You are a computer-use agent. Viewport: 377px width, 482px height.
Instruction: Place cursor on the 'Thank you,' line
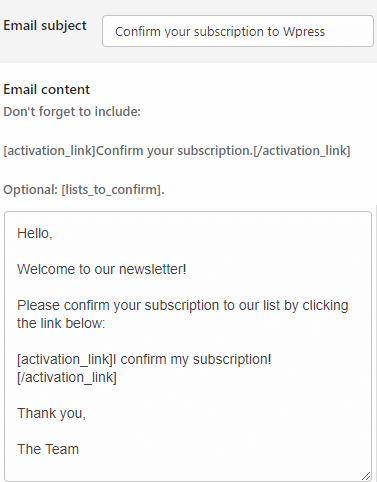(52, 413)
